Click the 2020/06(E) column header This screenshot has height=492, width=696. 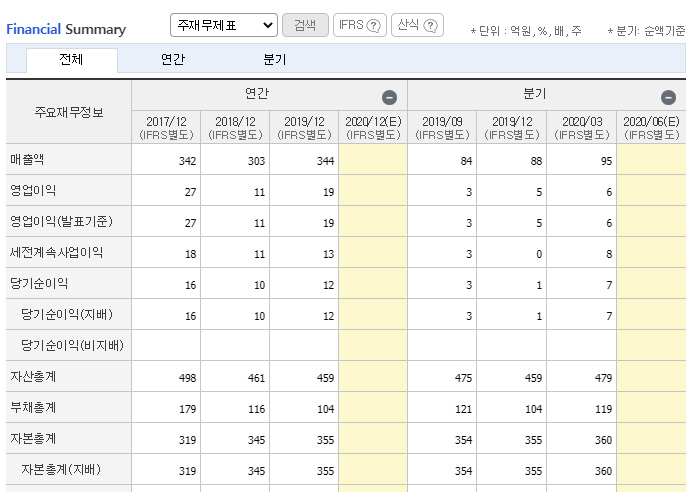(x=651, y=127)
